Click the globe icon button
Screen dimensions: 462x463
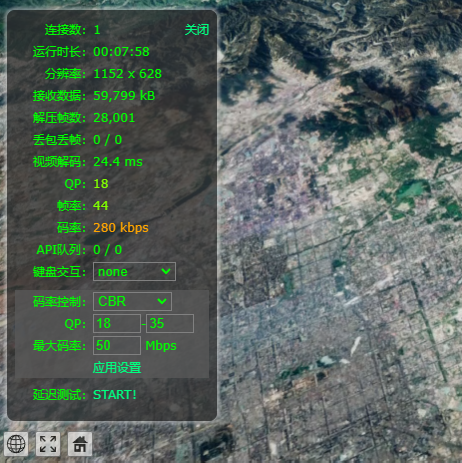[x=16, y=444]
